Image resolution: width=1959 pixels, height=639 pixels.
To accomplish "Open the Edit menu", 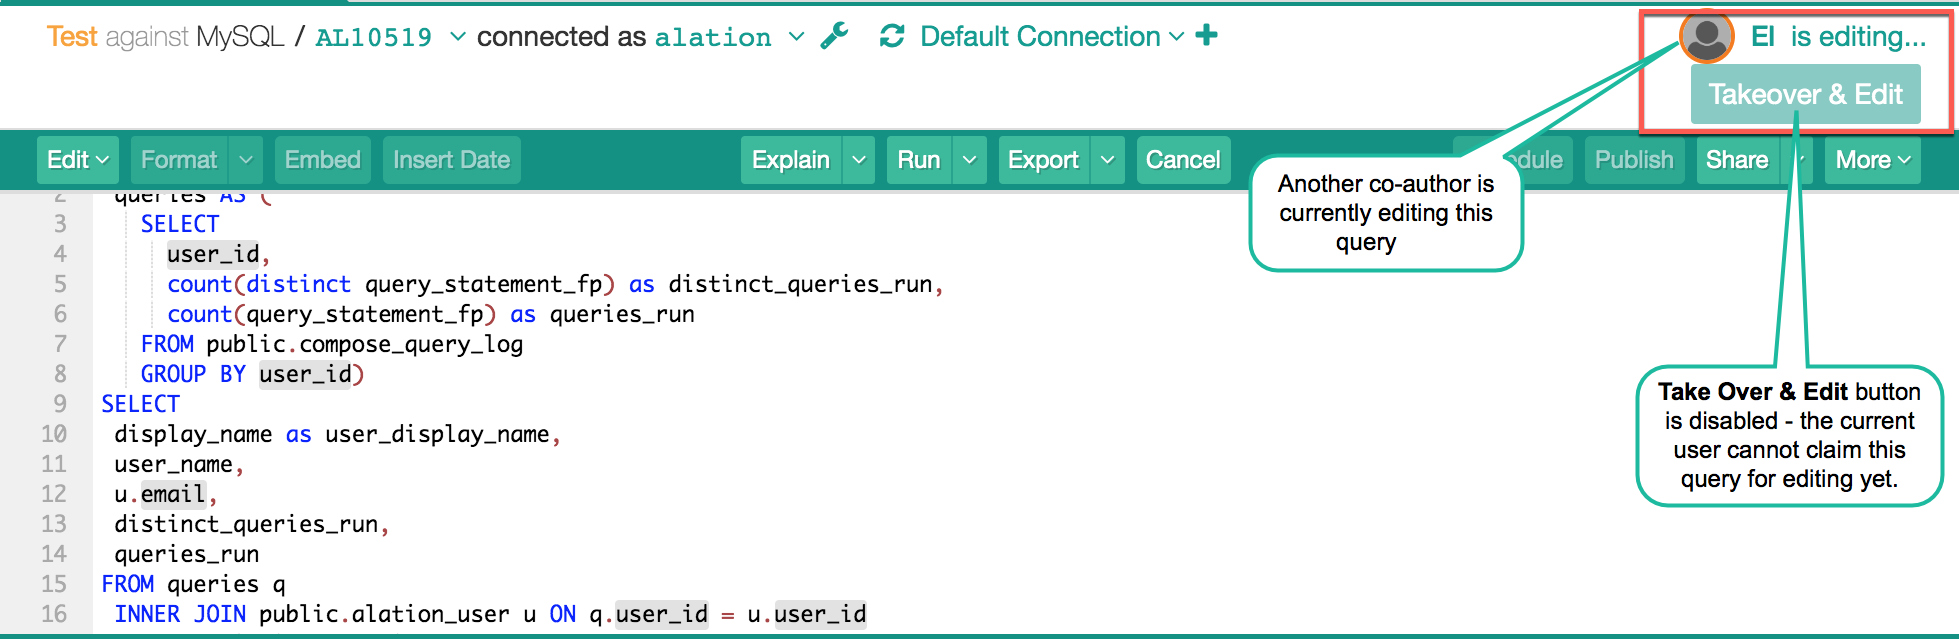I will (x=78, y=160).
